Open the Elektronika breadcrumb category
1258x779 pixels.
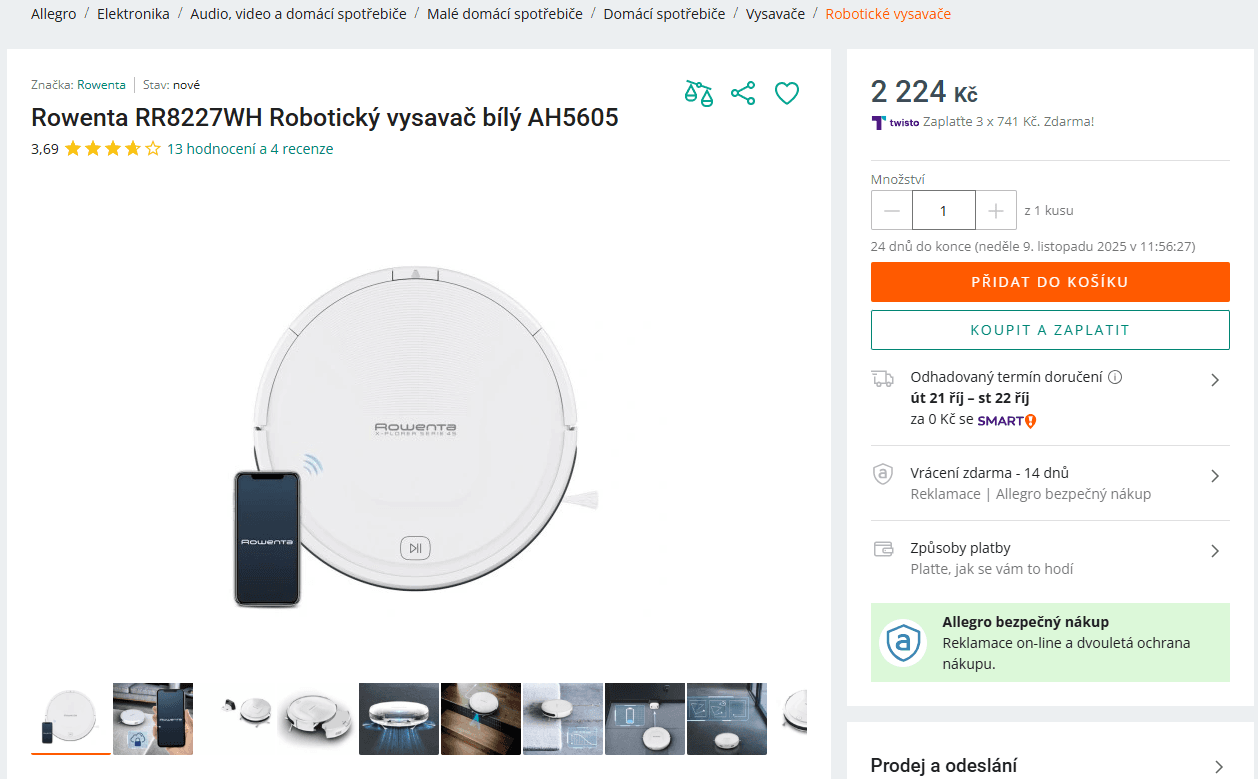[x=133, y=14]
